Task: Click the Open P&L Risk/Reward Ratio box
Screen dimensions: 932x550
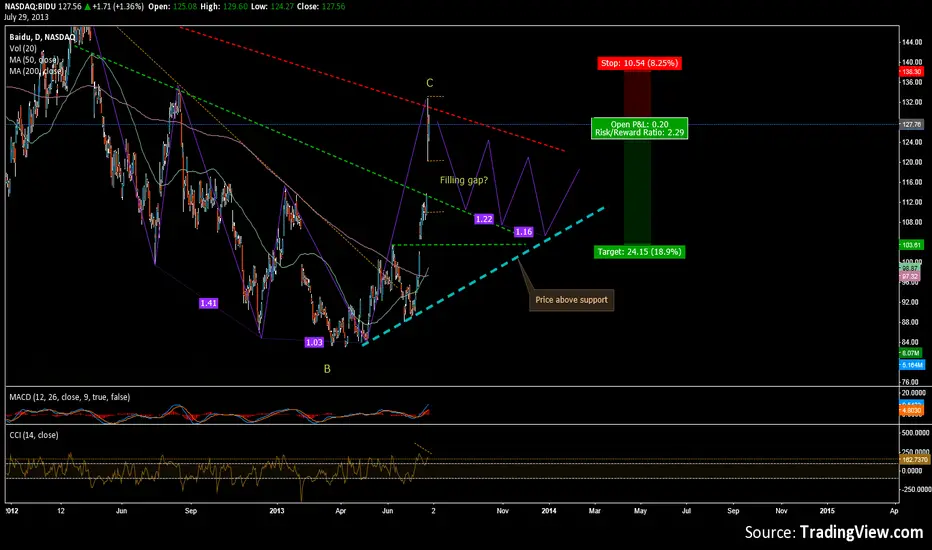Action: coord(640,128)
